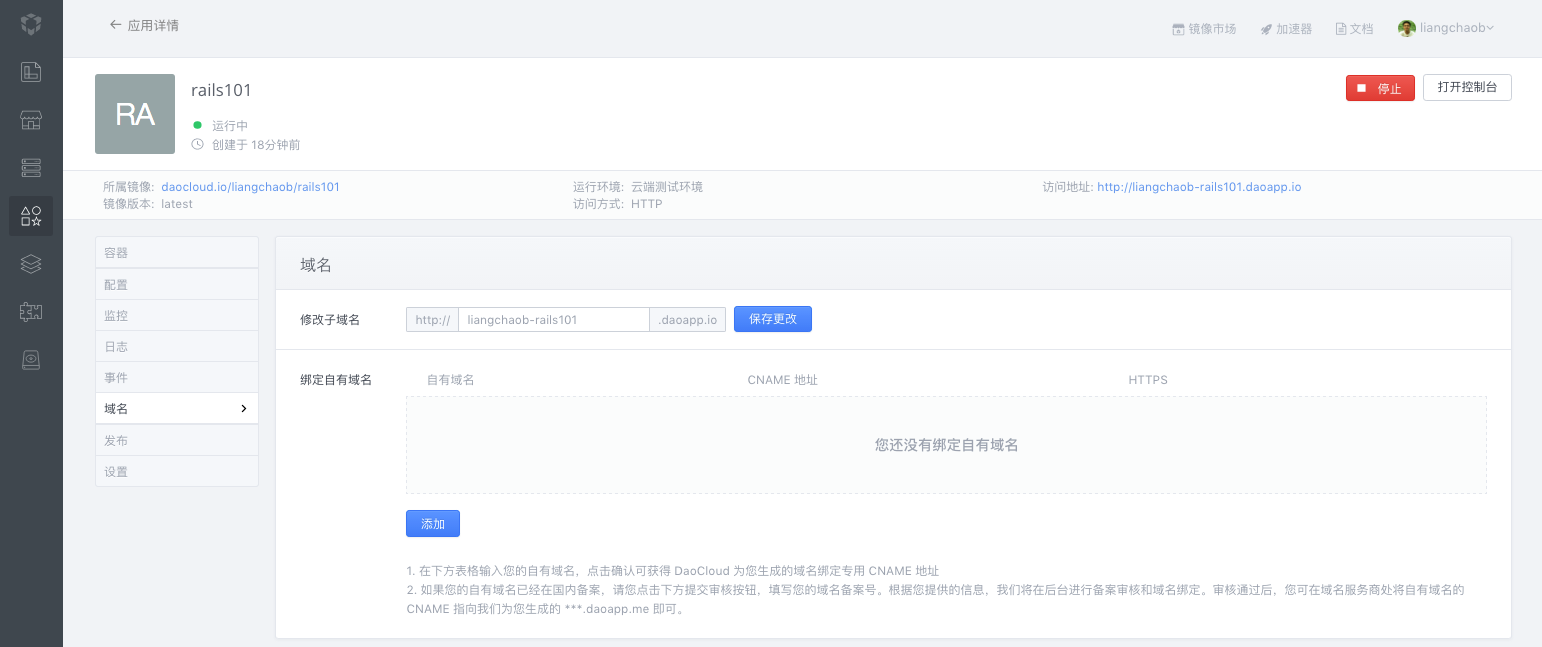Click the 绑定自有域名 label
1542x647 pixels.
click(336, 380)
